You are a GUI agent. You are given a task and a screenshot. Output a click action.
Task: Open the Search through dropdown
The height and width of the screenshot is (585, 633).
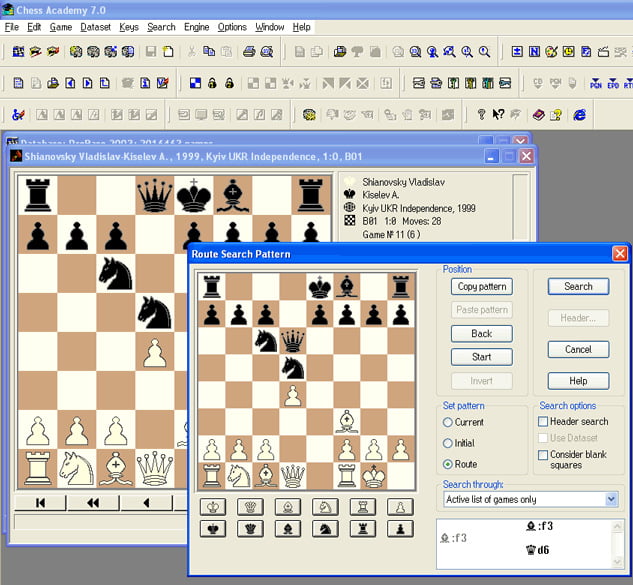611,499
